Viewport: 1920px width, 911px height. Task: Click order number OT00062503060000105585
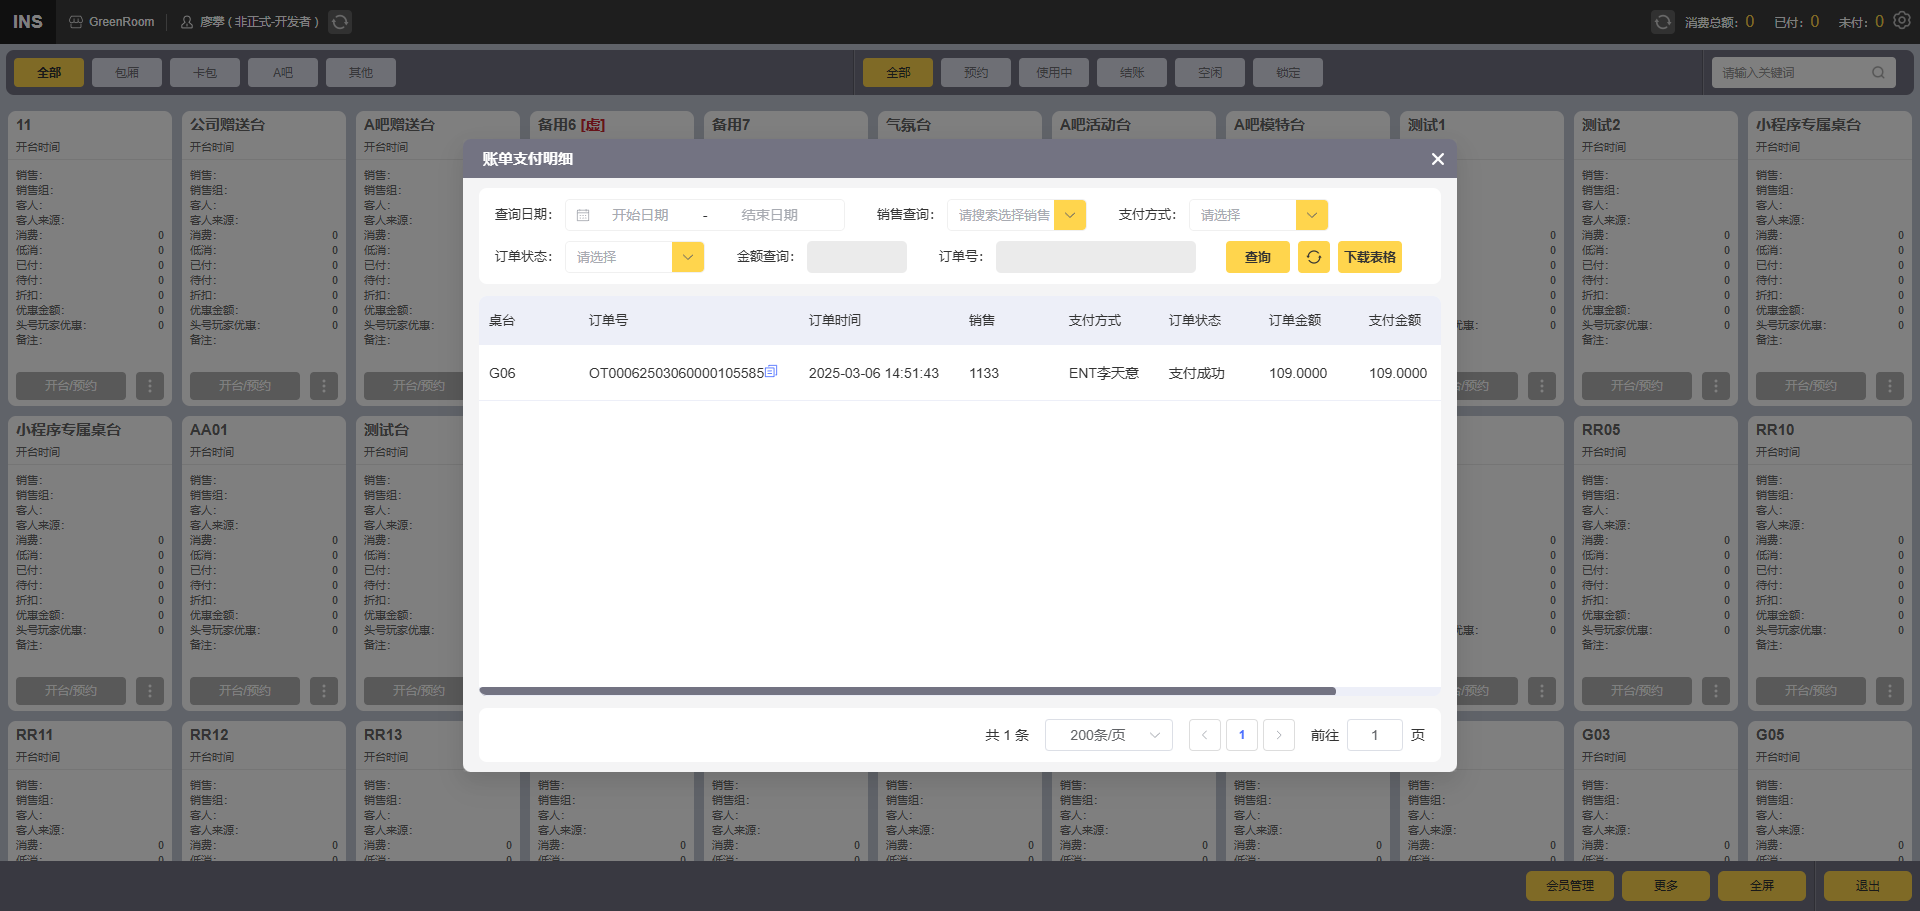point(676,373)
